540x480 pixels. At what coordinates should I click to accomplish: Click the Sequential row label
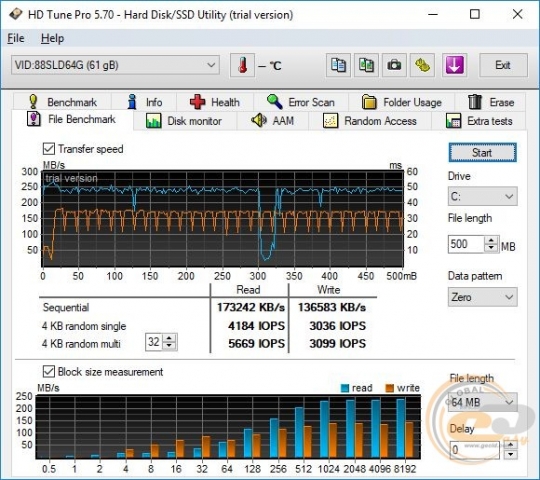(x=66, y=307)
